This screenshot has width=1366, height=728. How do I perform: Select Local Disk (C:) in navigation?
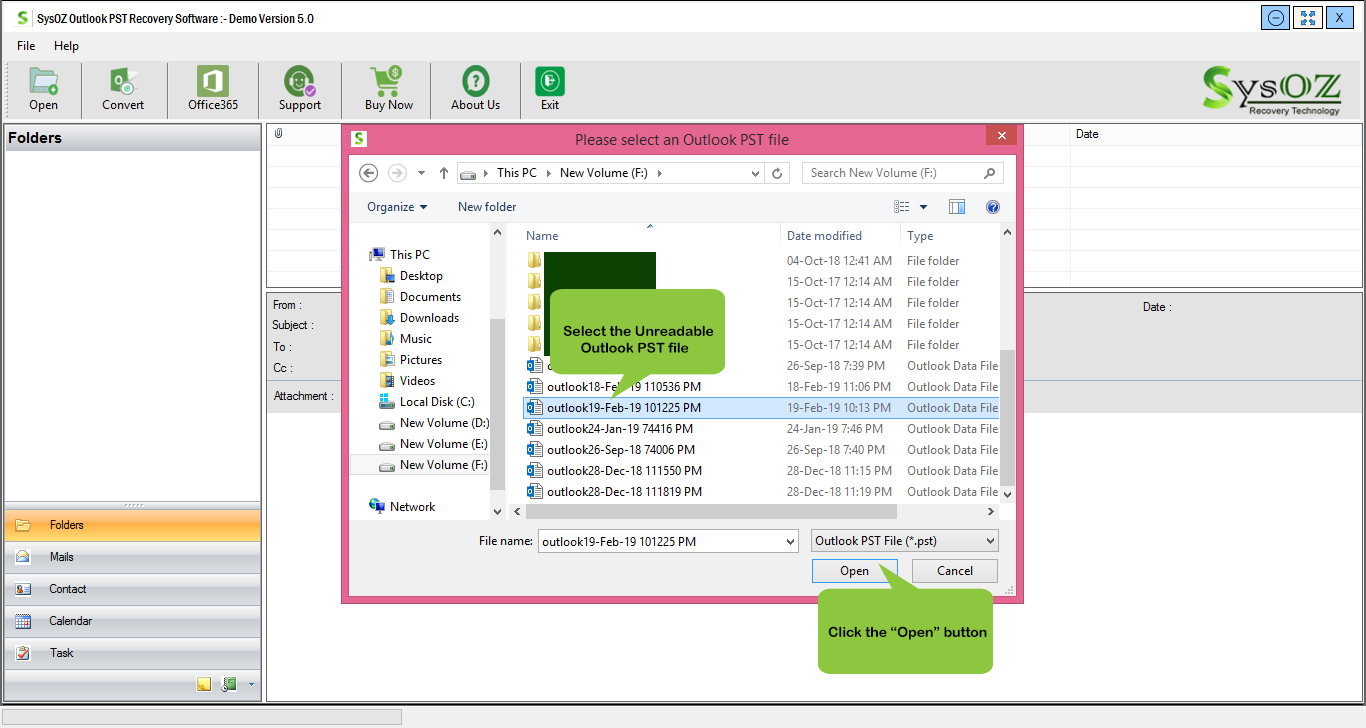427,402
